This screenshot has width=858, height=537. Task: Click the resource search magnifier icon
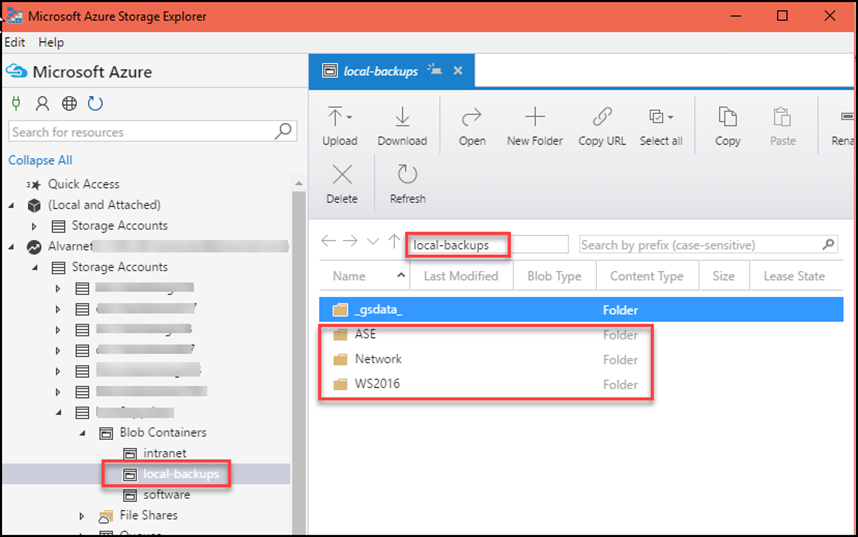click(x=283, y=131)
